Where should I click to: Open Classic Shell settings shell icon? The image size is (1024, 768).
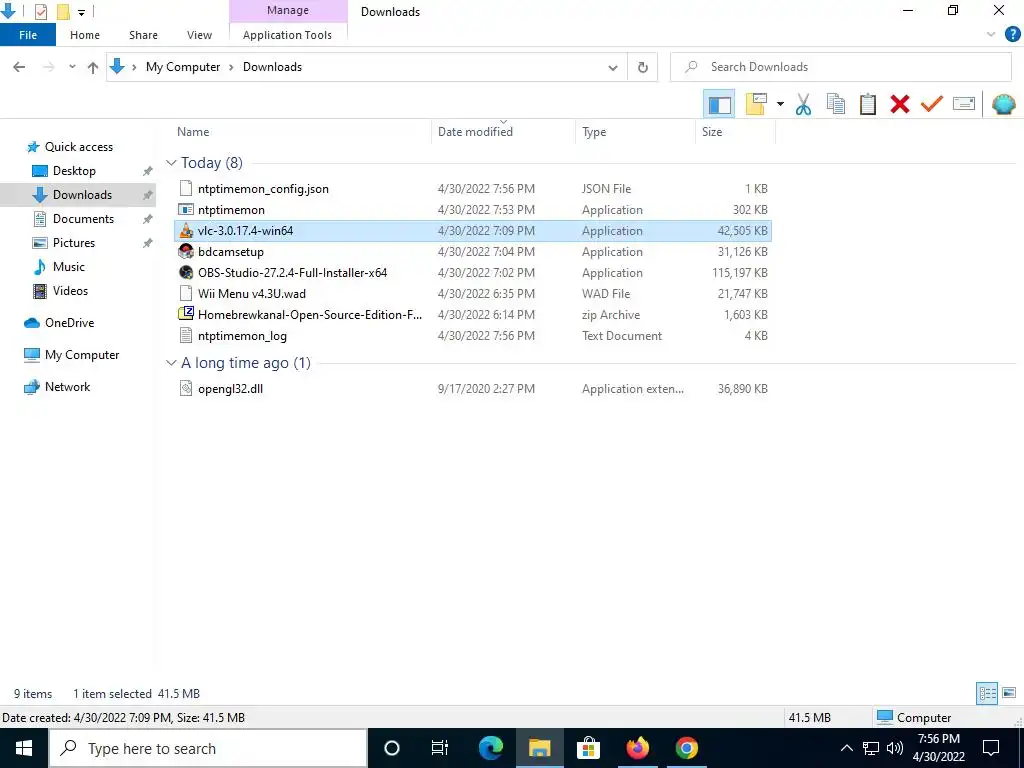point(1004,104)
